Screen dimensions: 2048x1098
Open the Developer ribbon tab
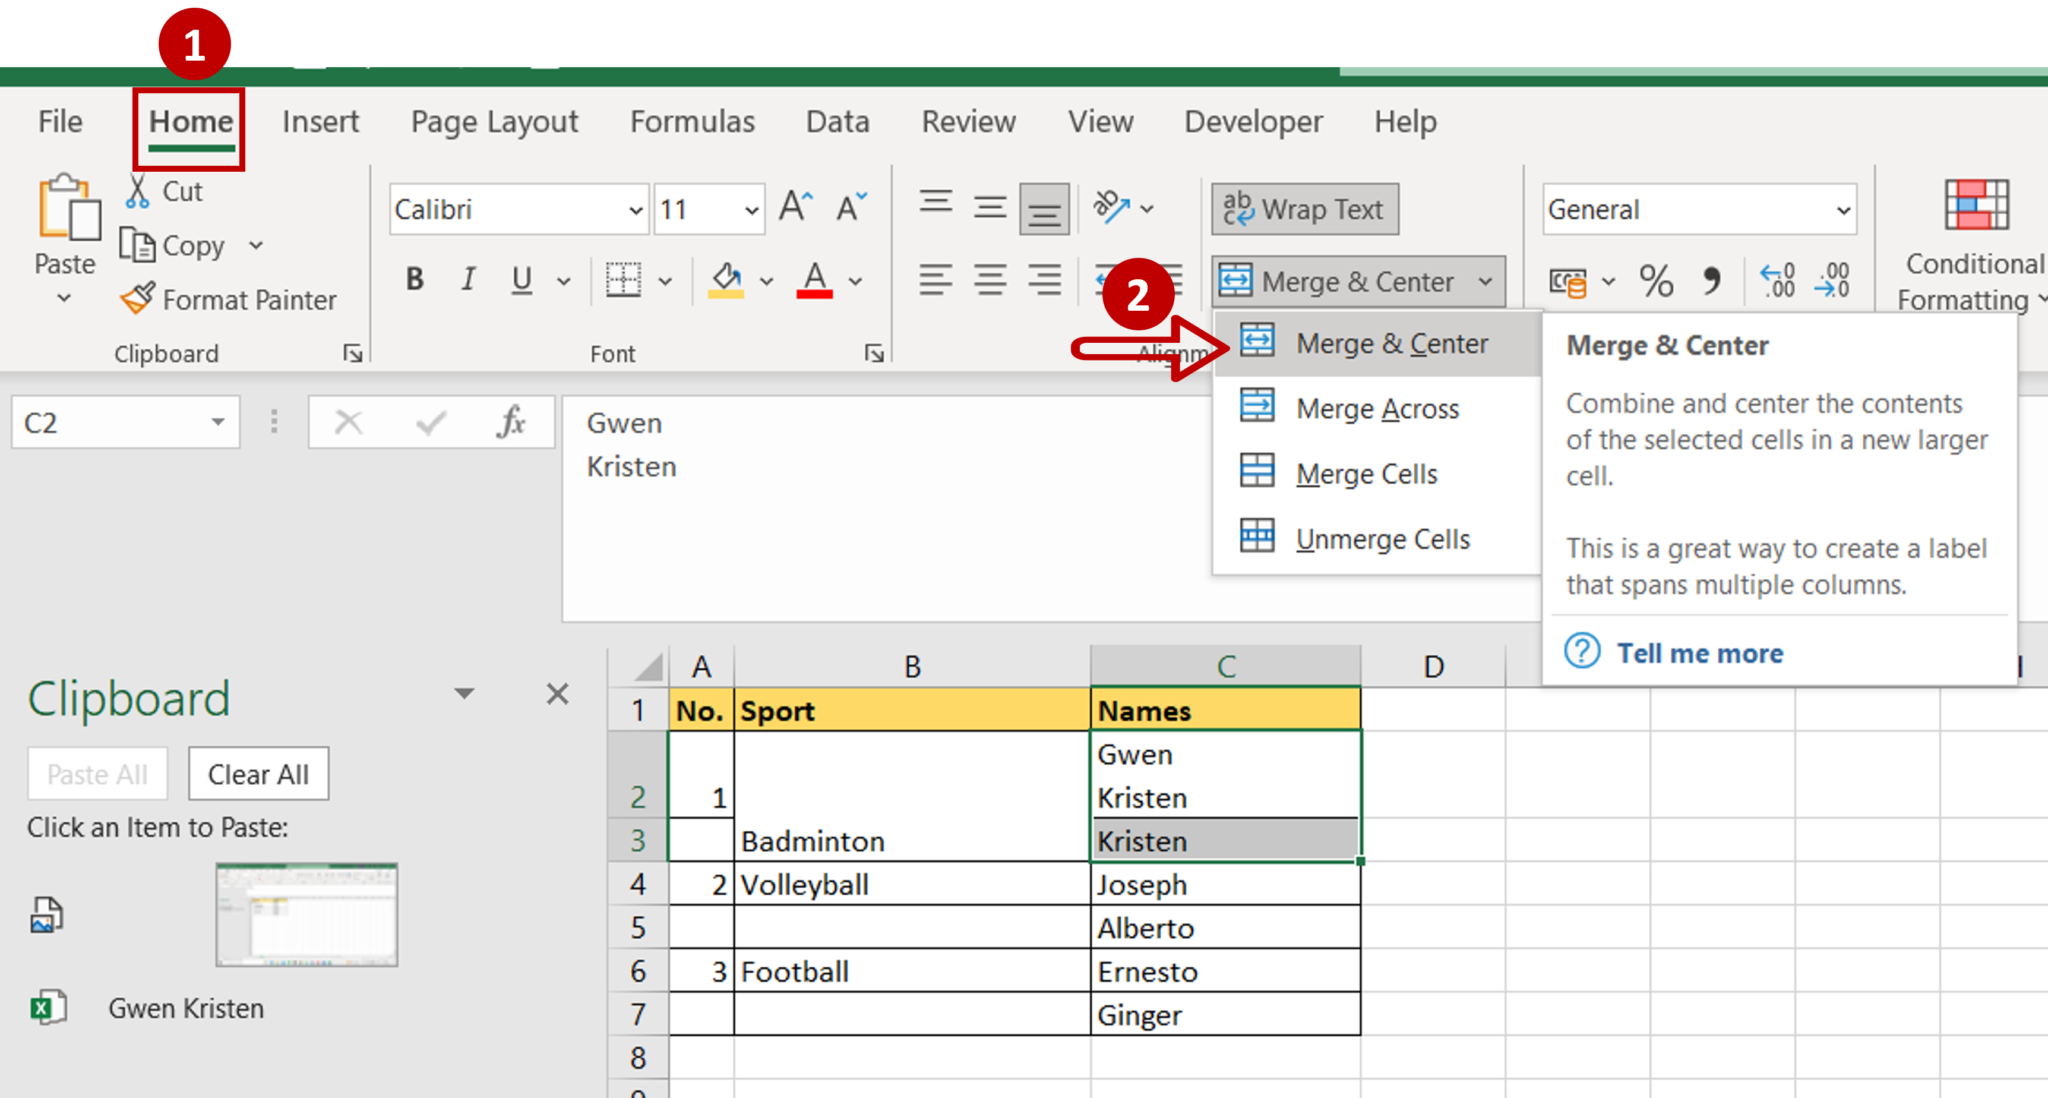[x=1253, y=121]
